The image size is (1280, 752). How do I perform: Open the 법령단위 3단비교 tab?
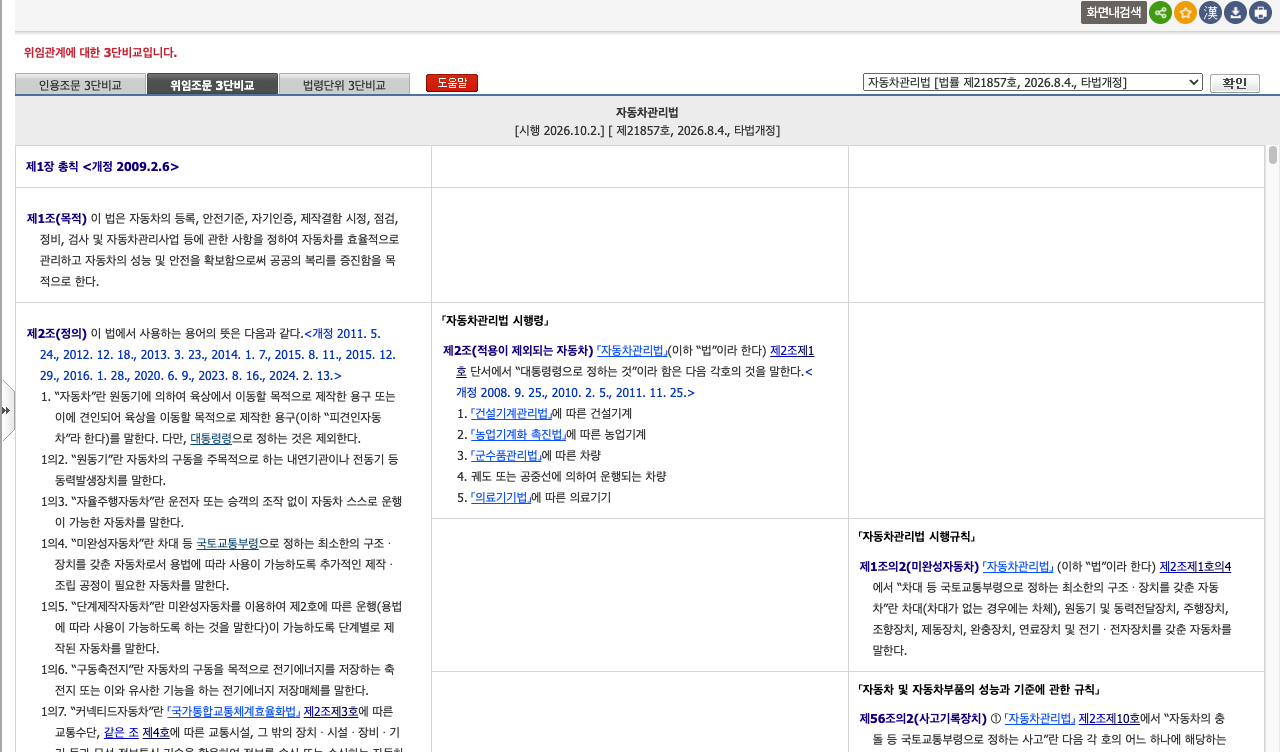(x=344, y=85)
